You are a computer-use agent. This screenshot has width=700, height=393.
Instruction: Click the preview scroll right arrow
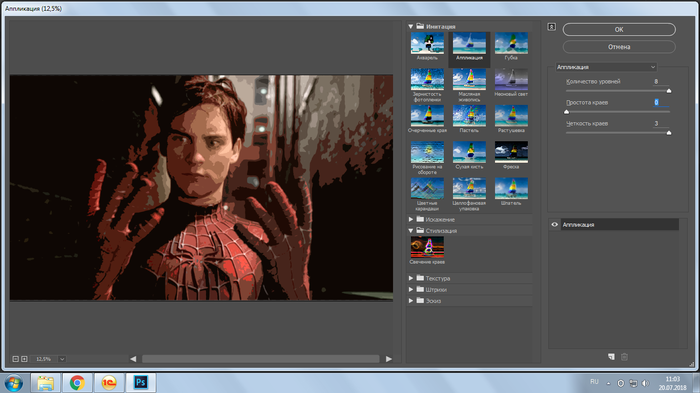point(389,359)
